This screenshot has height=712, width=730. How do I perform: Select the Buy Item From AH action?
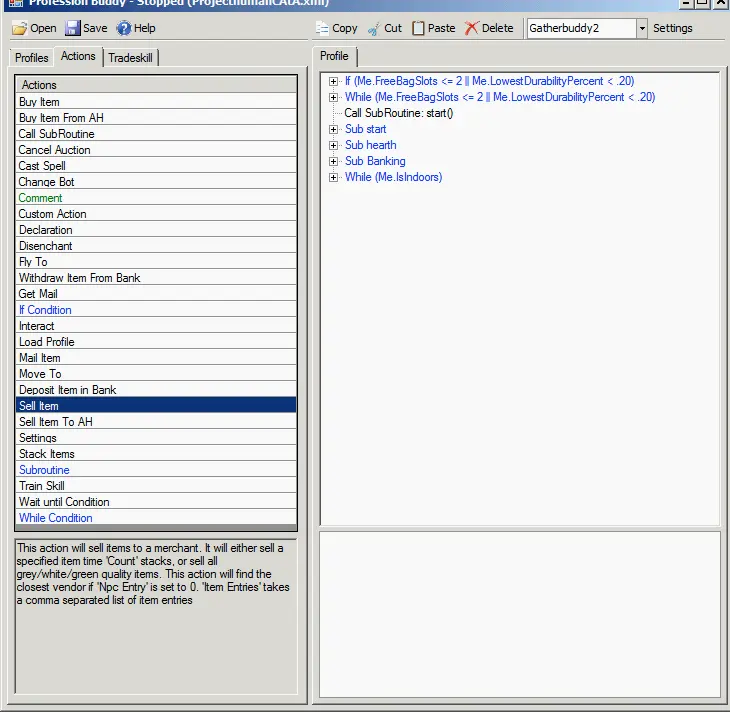click(x=61, y=118)
